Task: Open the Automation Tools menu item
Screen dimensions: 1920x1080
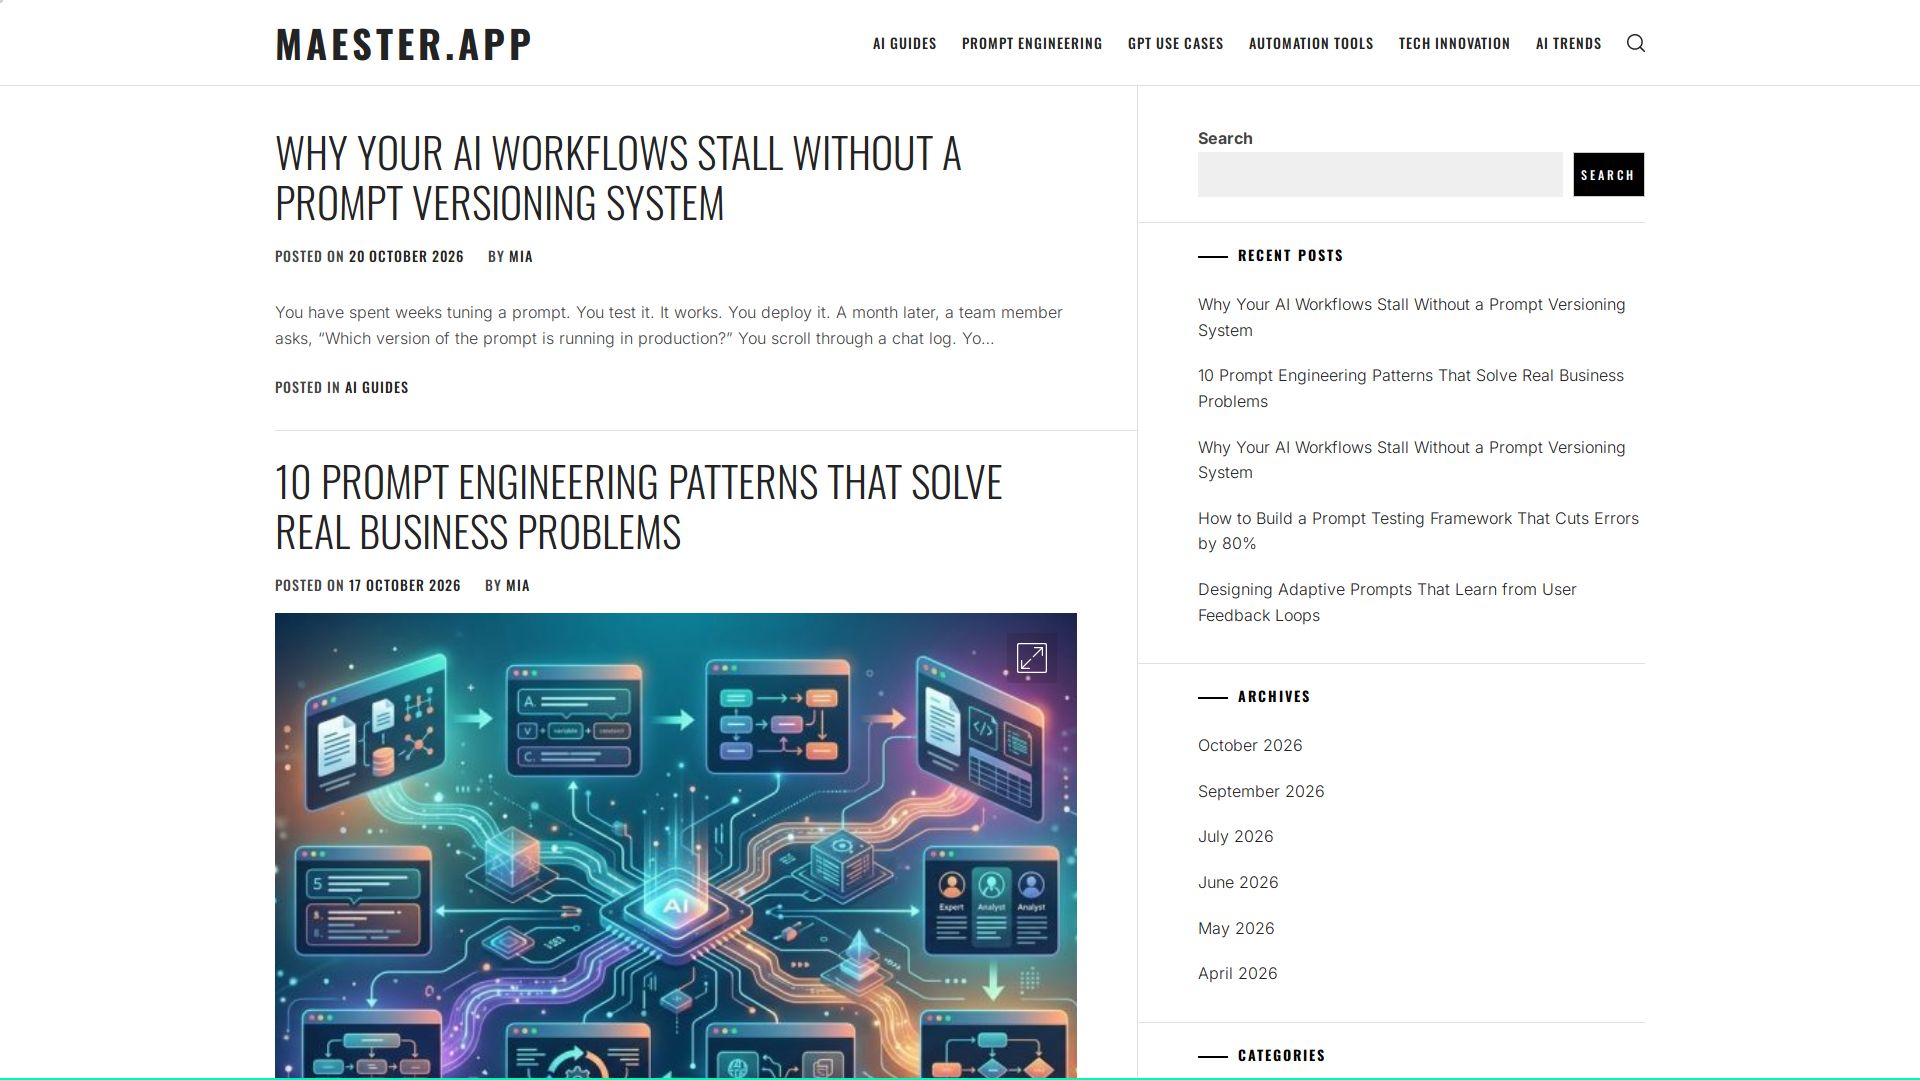Action: [1310, 43]
